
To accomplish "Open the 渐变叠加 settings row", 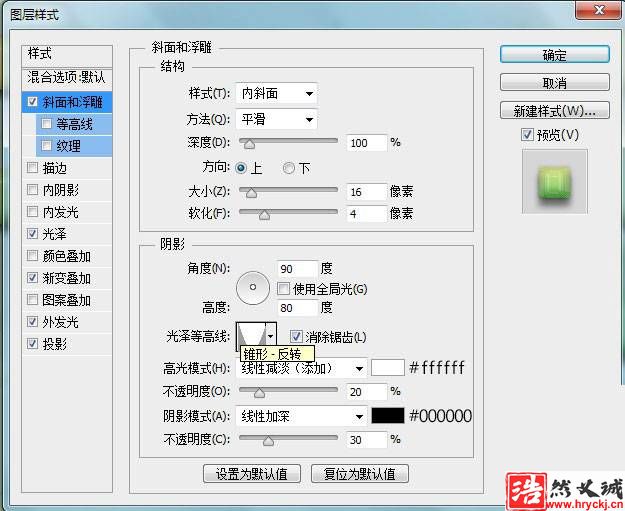I will [67, 278].
